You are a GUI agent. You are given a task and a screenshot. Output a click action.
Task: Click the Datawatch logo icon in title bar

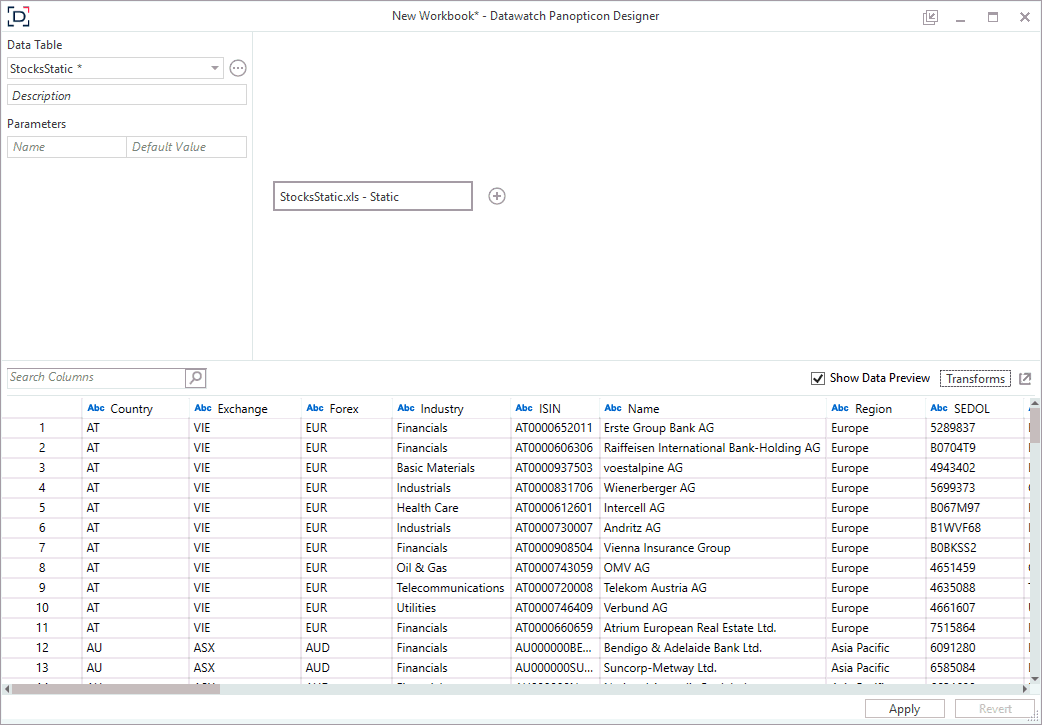pyautogui.click(x=18, y=17)
